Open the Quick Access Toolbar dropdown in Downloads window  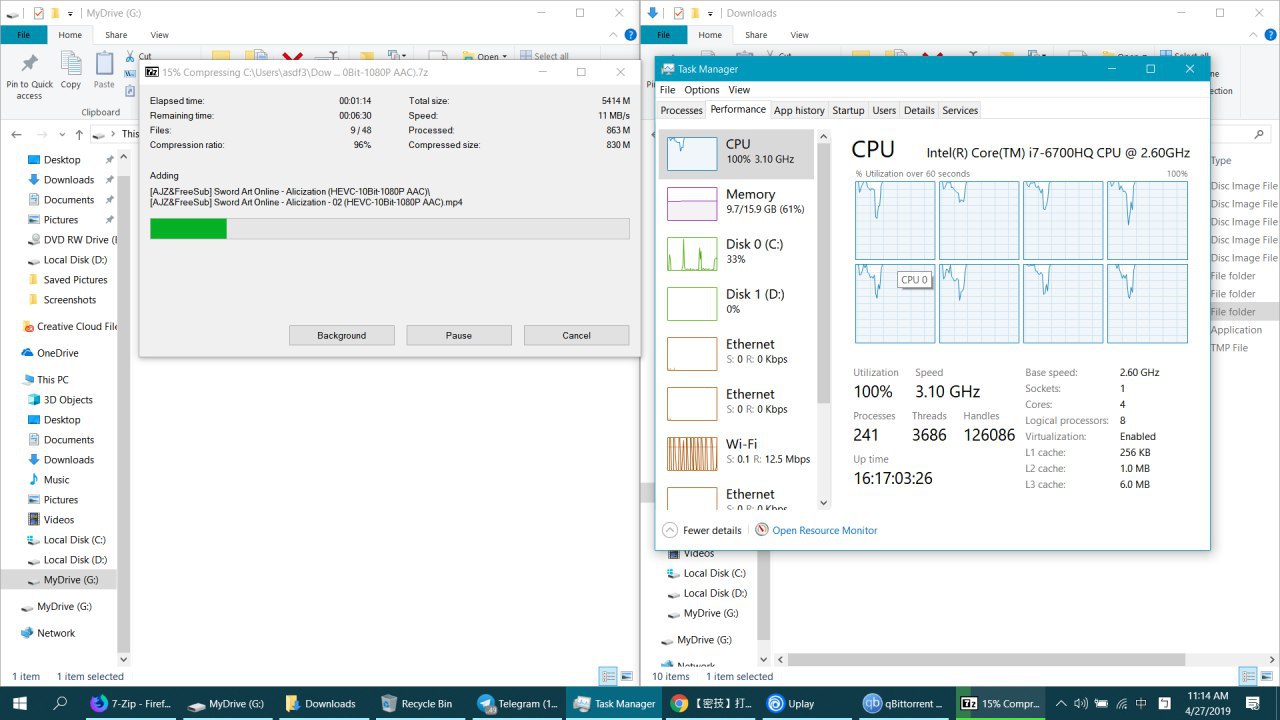(x=711, y=14)
